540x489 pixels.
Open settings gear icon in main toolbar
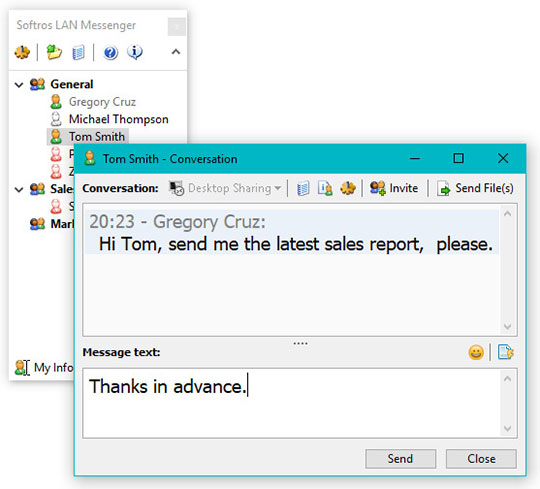click(x=22, y=53)
